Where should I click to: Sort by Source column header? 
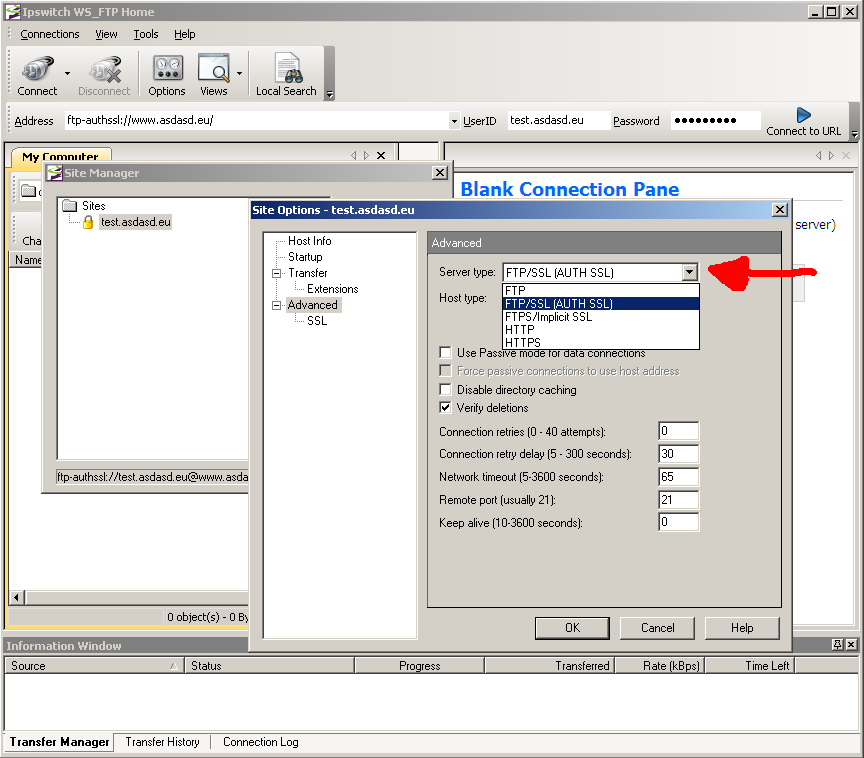(x=94, y=665)
